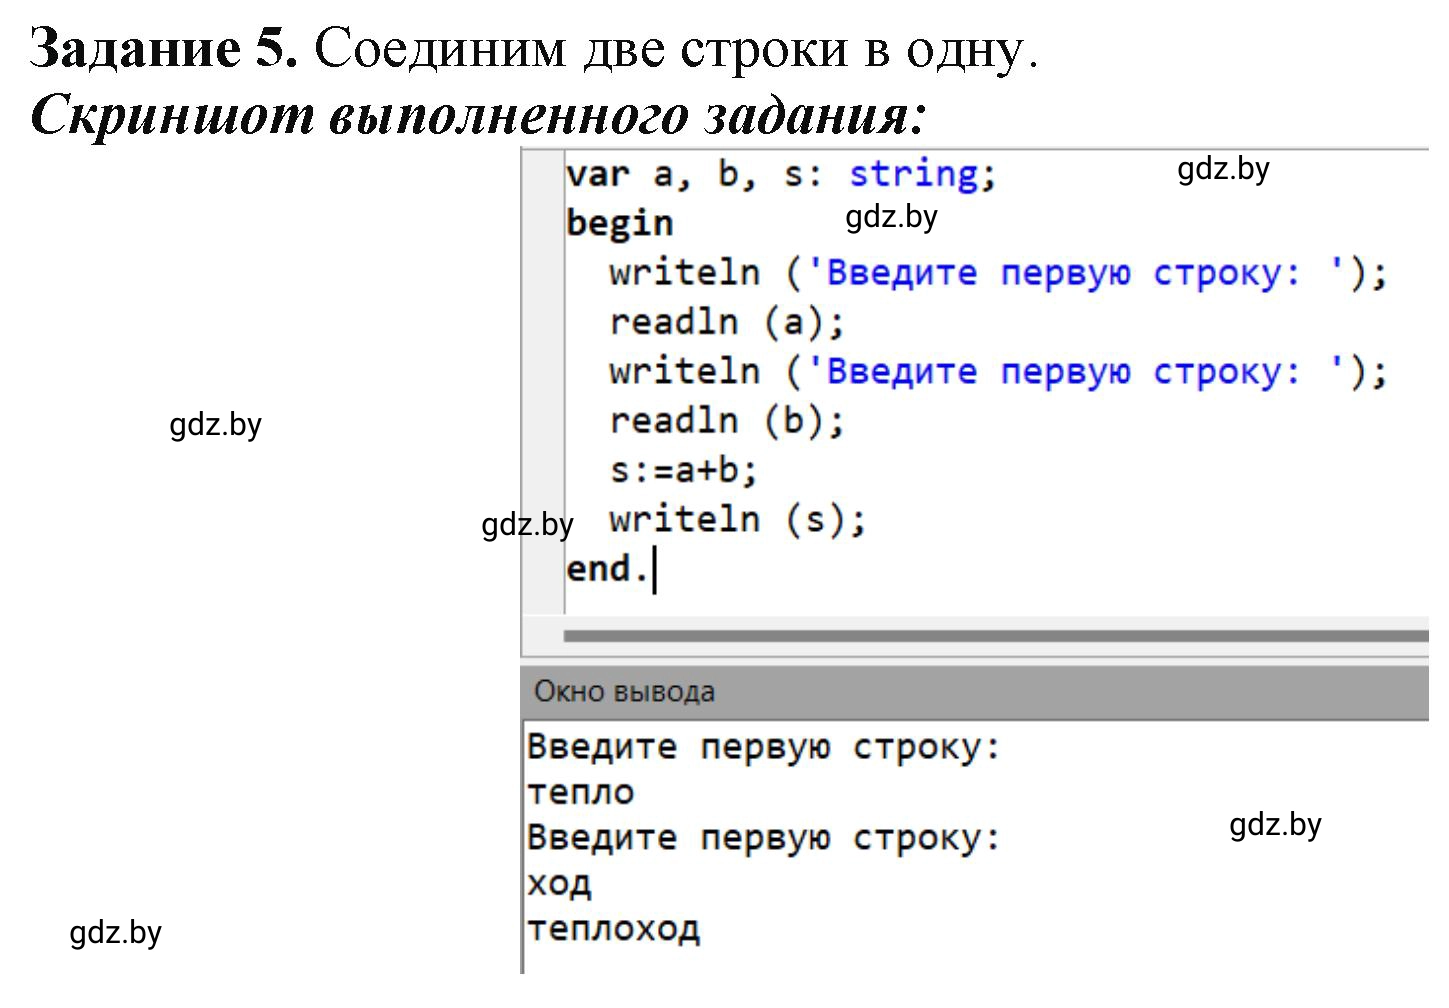This screenshot has height=1008, width=1449.
Task: Click the horizontal scrollbar under the code editor
Action: [x=996, y=635]
